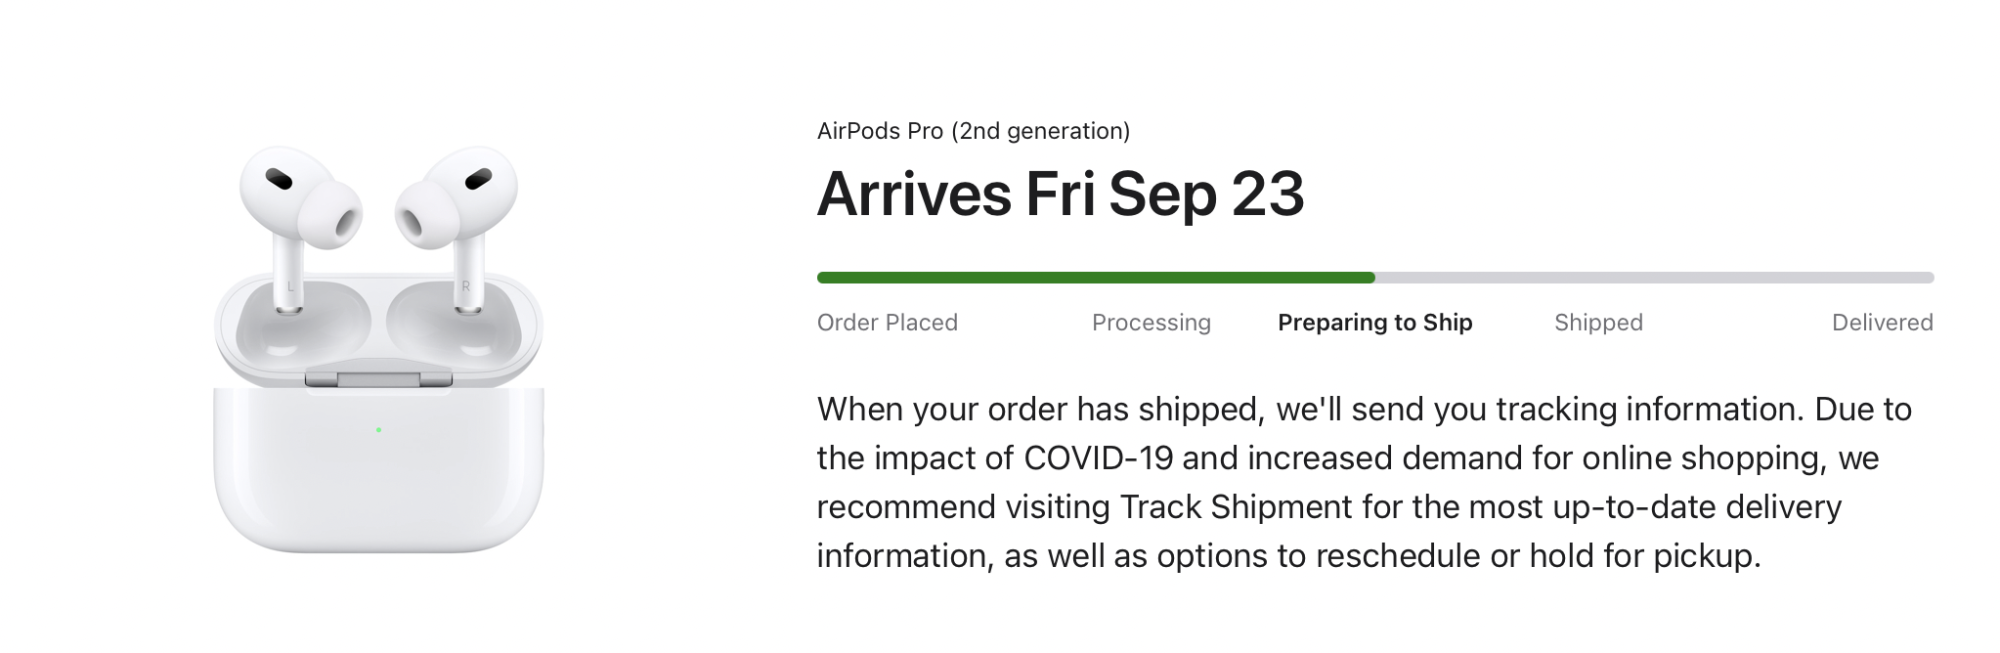The width and height of the screenshot is (2000, 653).
Task: Select the Processing step label
Action: click(x=1151, y=323)
